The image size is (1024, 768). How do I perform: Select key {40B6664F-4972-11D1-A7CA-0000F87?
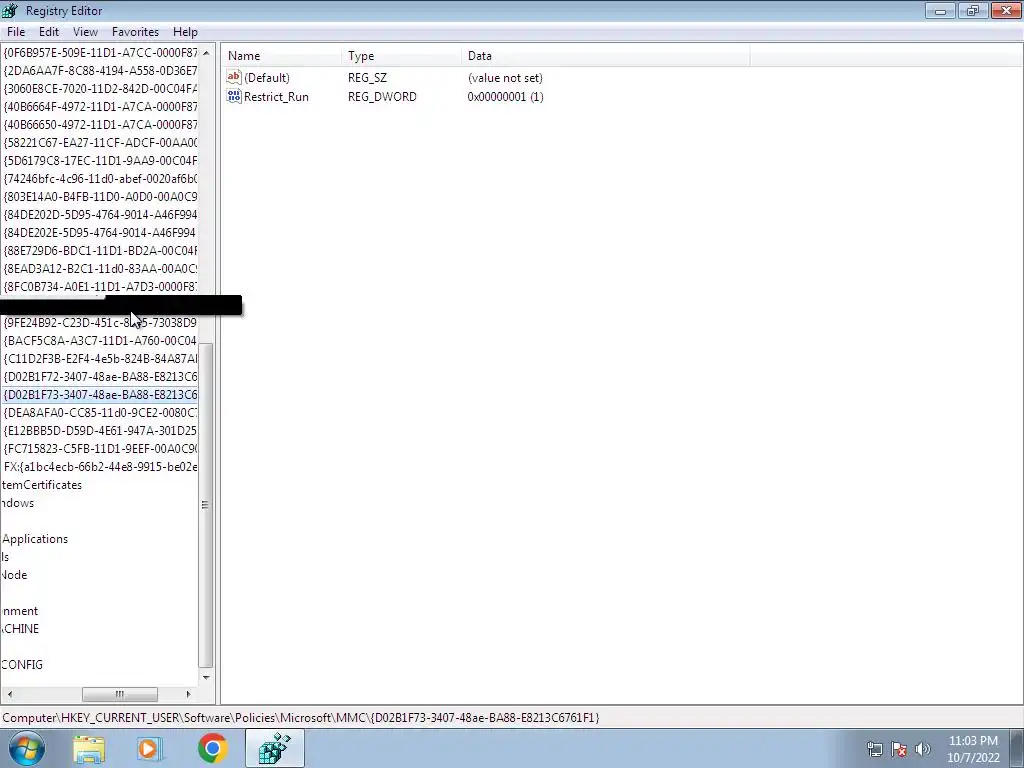tap(100, 106)
